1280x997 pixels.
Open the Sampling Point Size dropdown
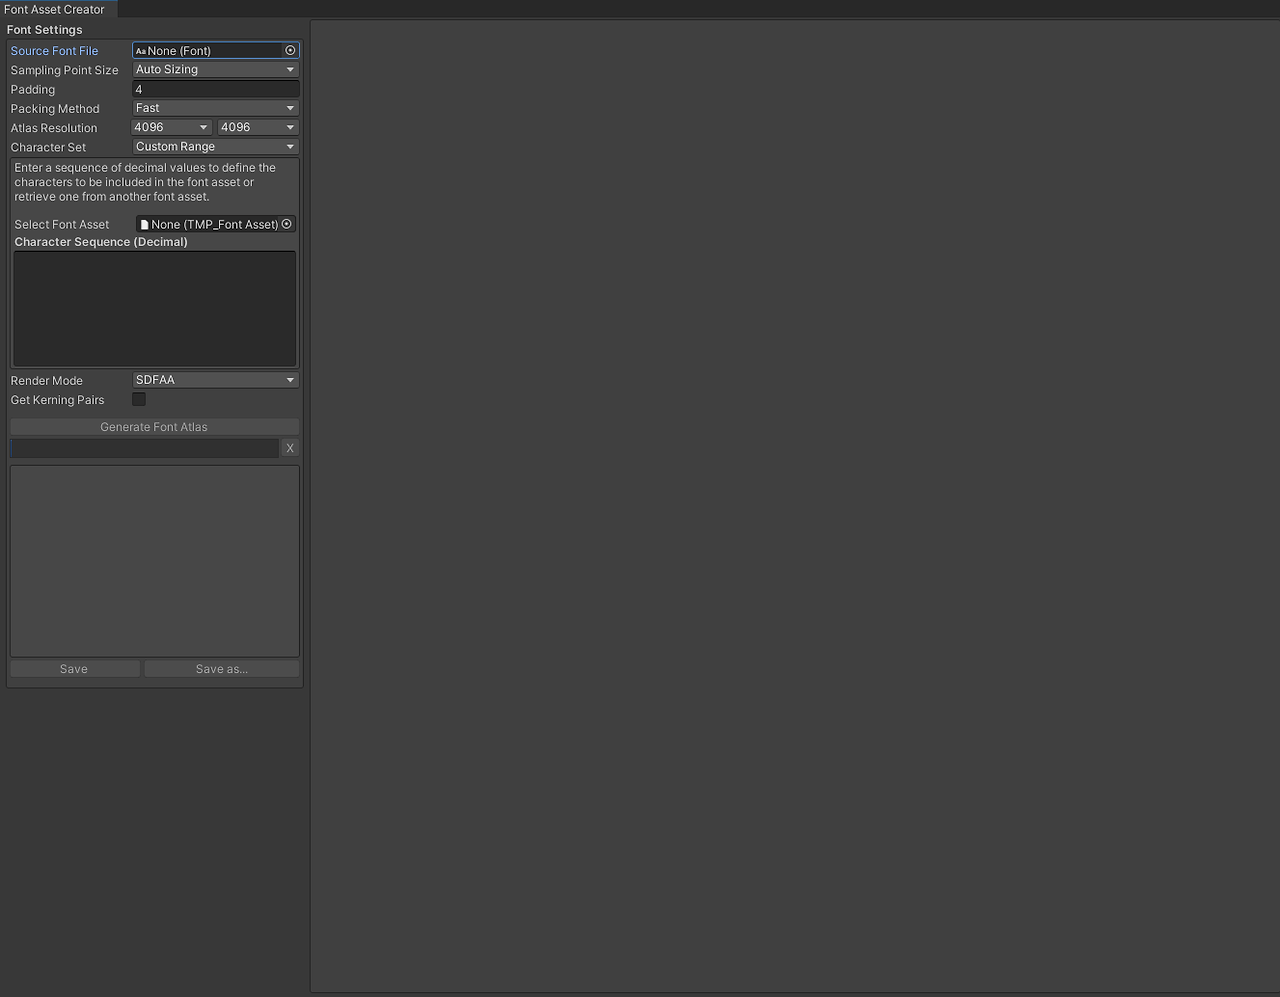click(215, 69)
